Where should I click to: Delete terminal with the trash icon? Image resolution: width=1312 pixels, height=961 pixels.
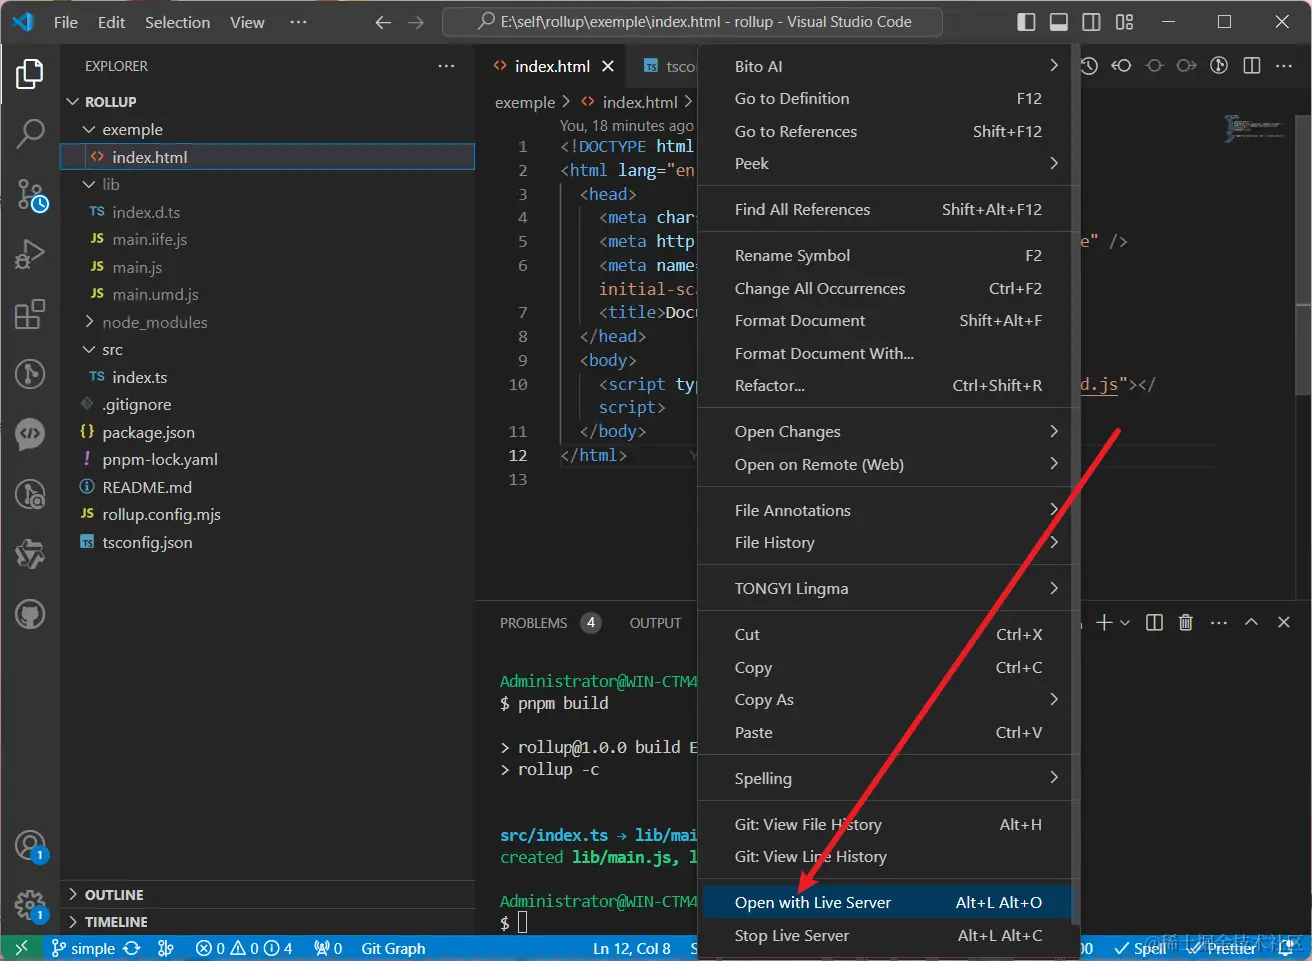click(x=1185, y=622)
